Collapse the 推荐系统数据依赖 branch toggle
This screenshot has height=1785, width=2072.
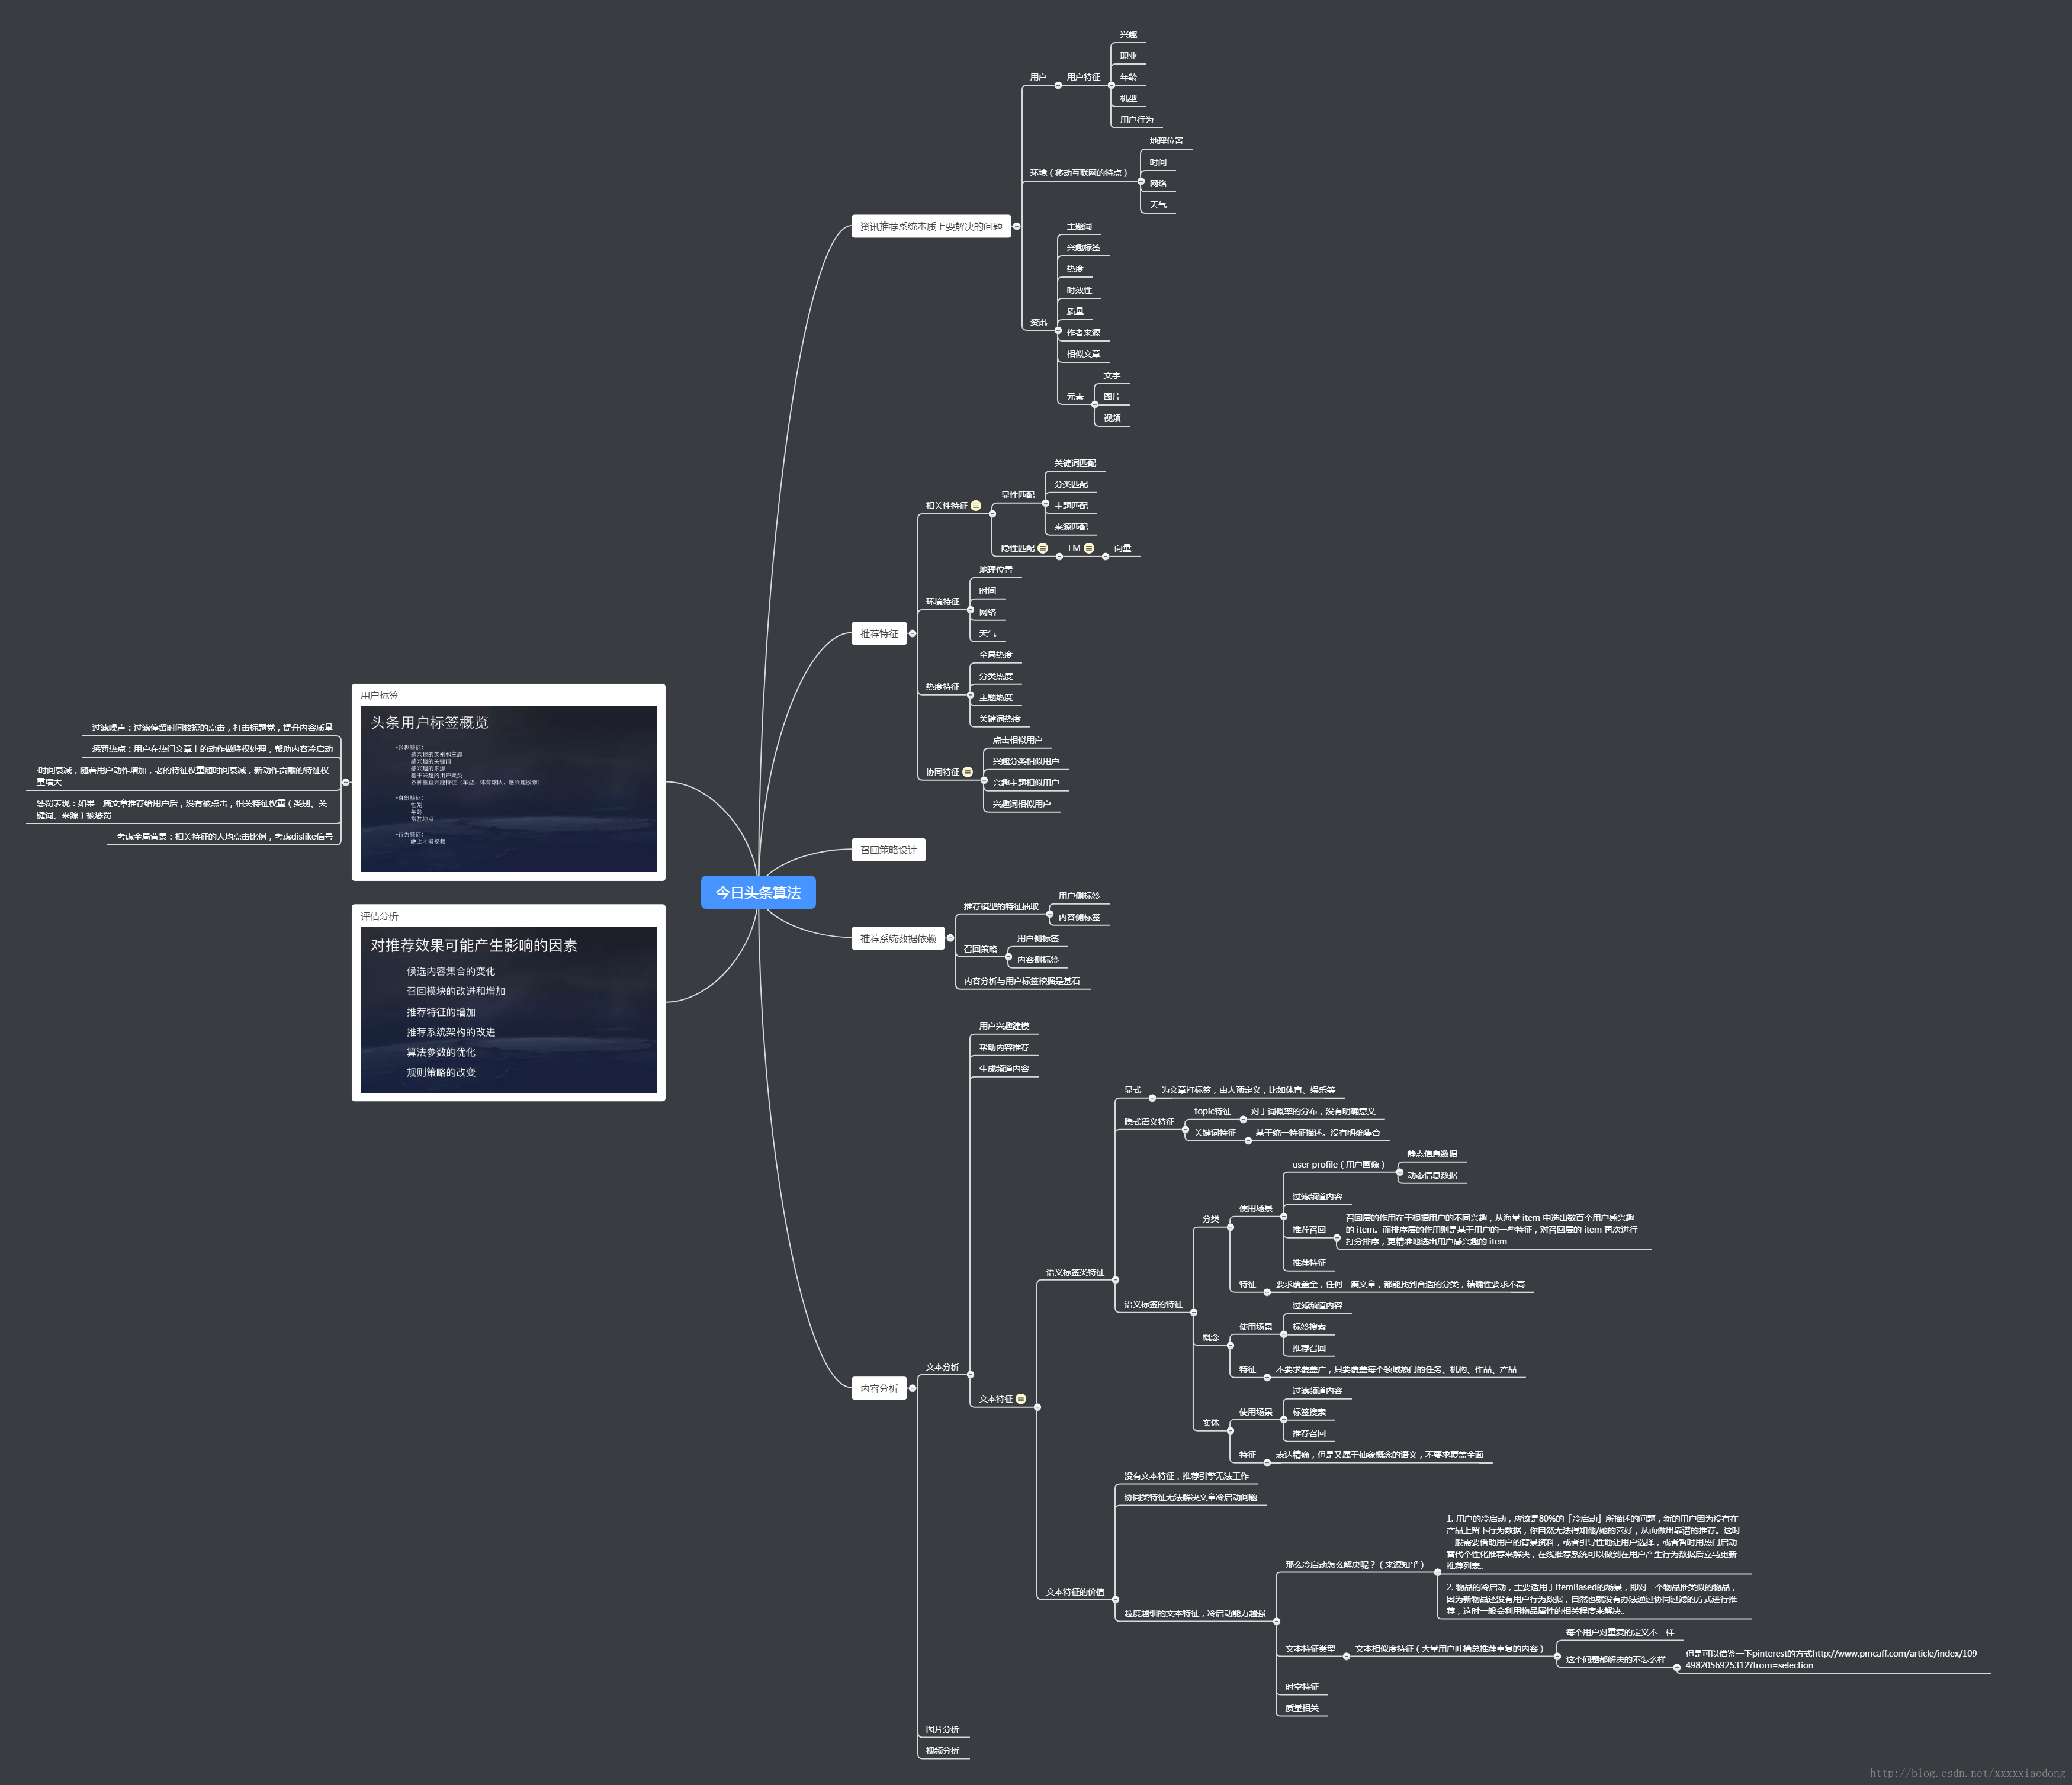tap(950, 938)
